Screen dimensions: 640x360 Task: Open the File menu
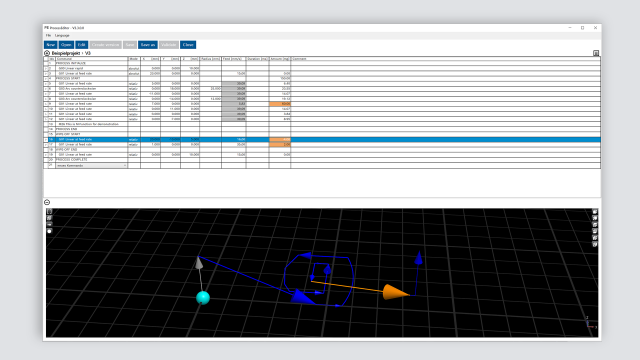pyautogui.click(x=48, y=36)
